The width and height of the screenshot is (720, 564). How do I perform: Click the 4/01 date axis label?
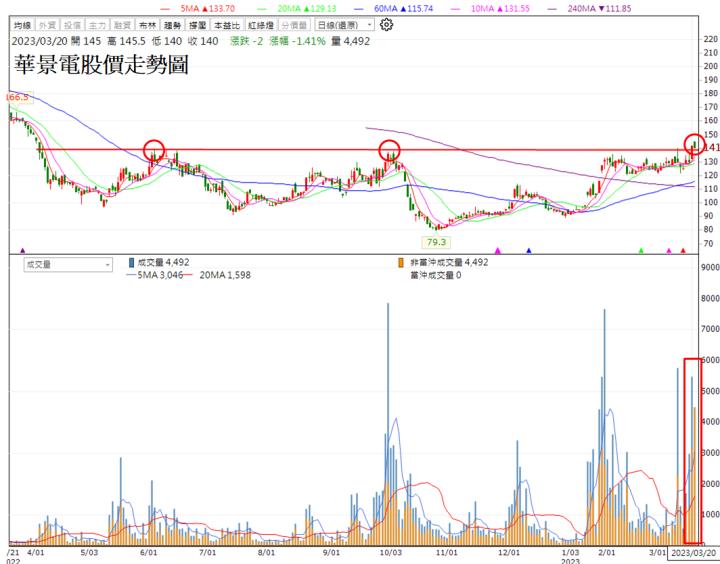[x=36, y=552]
